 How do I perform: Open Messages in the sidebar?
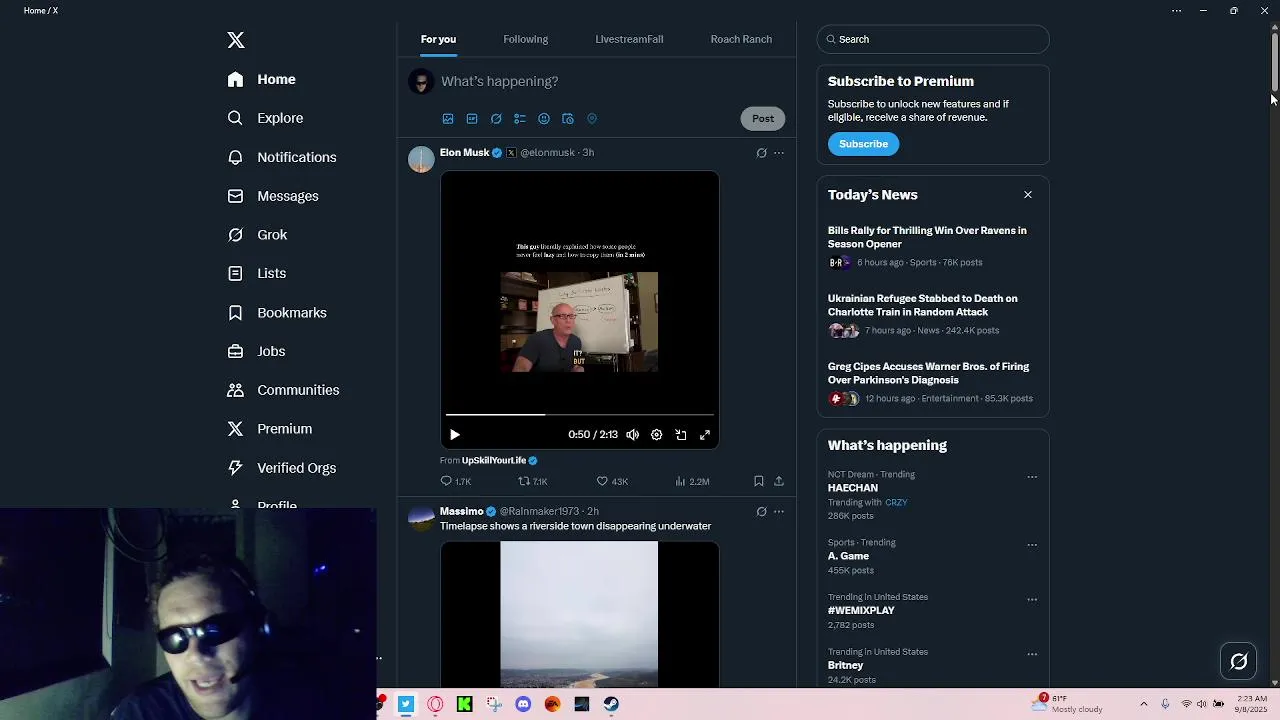tap(272, 196)
